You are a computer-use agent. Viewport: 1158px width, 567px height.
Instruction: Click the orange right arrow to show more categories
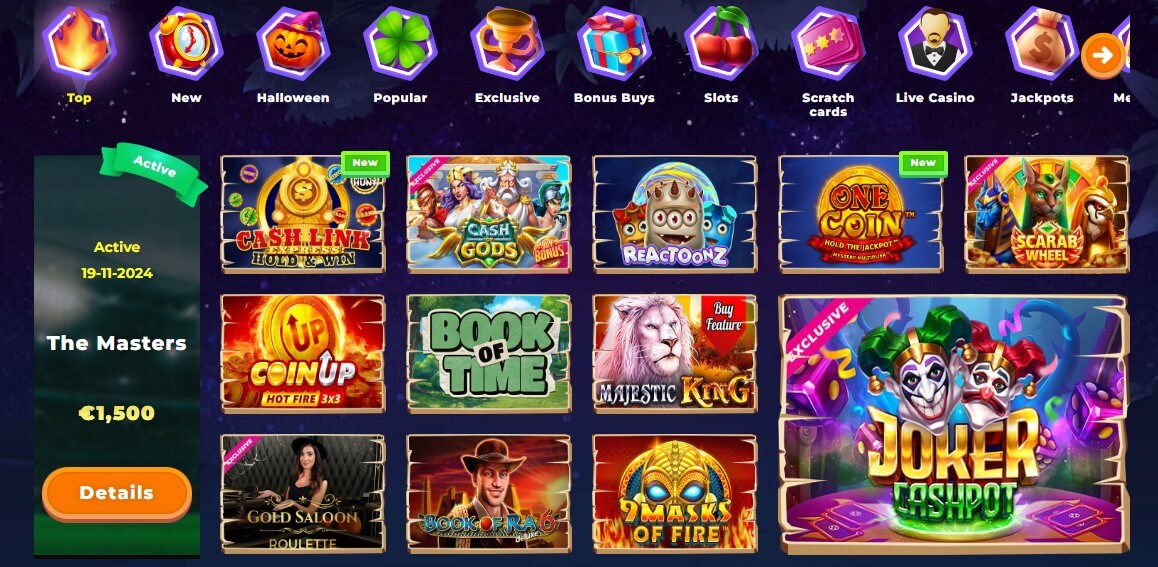tap(1103, 55)
